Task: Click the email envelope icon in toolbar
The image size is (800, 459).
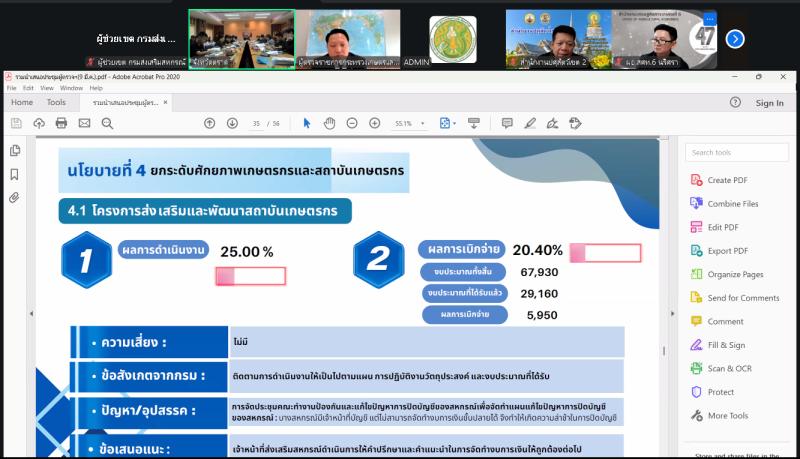Action: 84,123
